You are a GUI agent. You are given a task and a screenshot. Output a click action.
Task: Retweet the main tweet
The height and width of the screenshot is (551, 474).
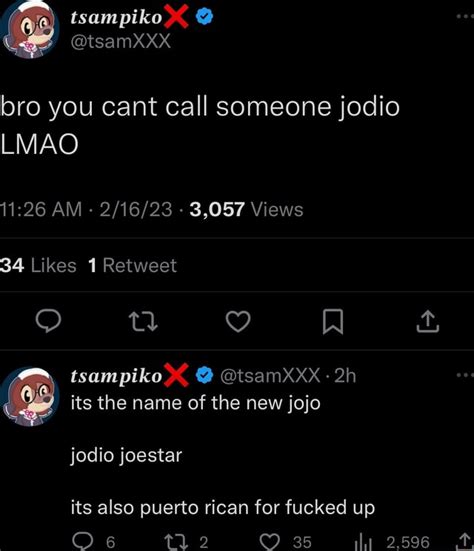pyautogui.click(x=143, y=322)
